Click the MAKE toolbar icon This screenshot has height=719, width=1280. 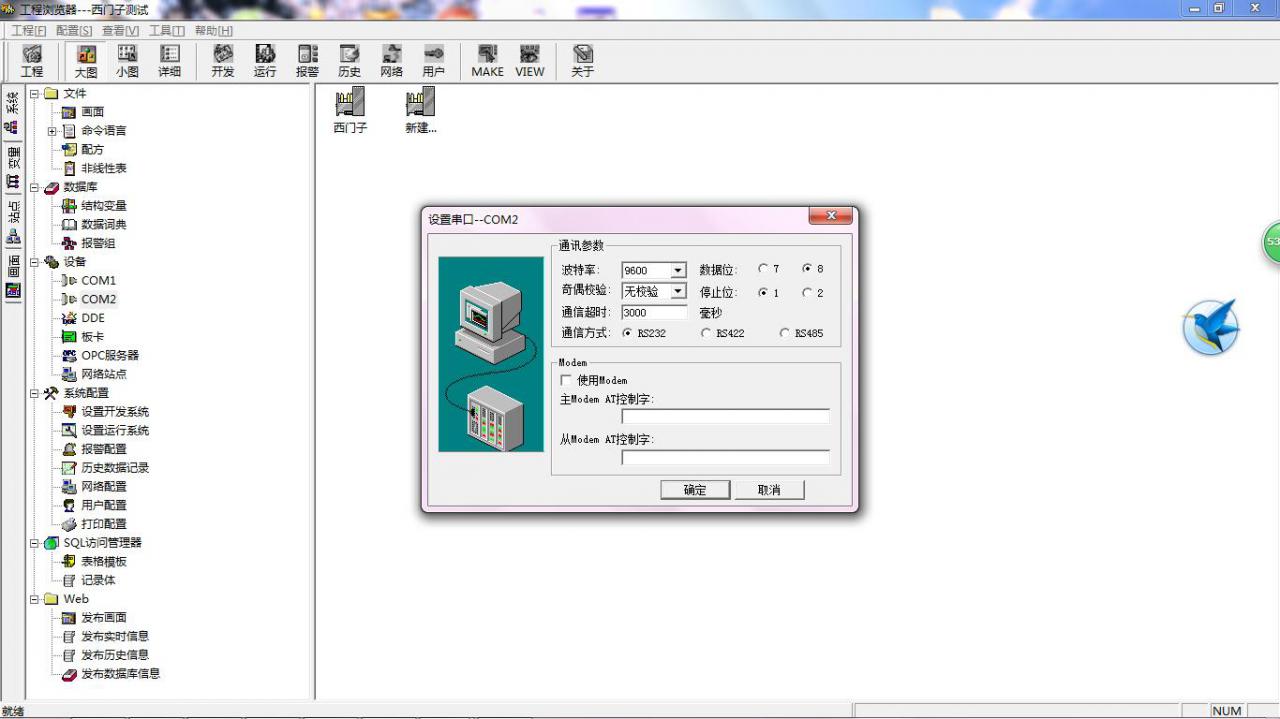pyautogui.click(x=487, y=61)
